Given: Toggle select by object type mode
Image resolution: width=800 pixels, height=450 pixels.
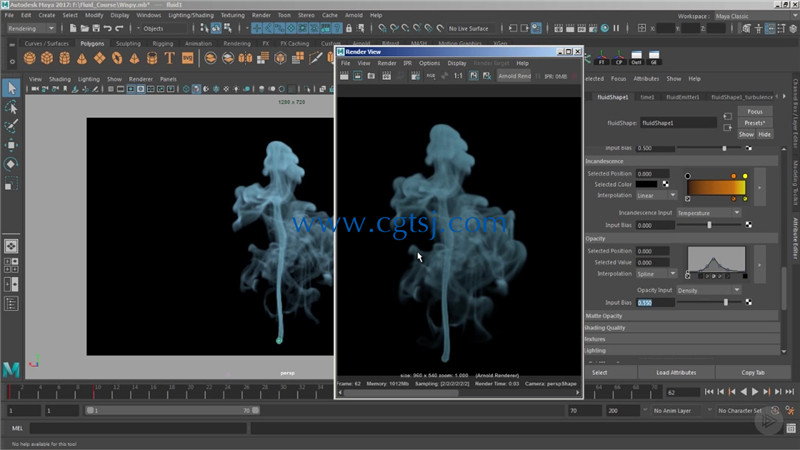Looking at the screenshot, I should coord(216,29).
